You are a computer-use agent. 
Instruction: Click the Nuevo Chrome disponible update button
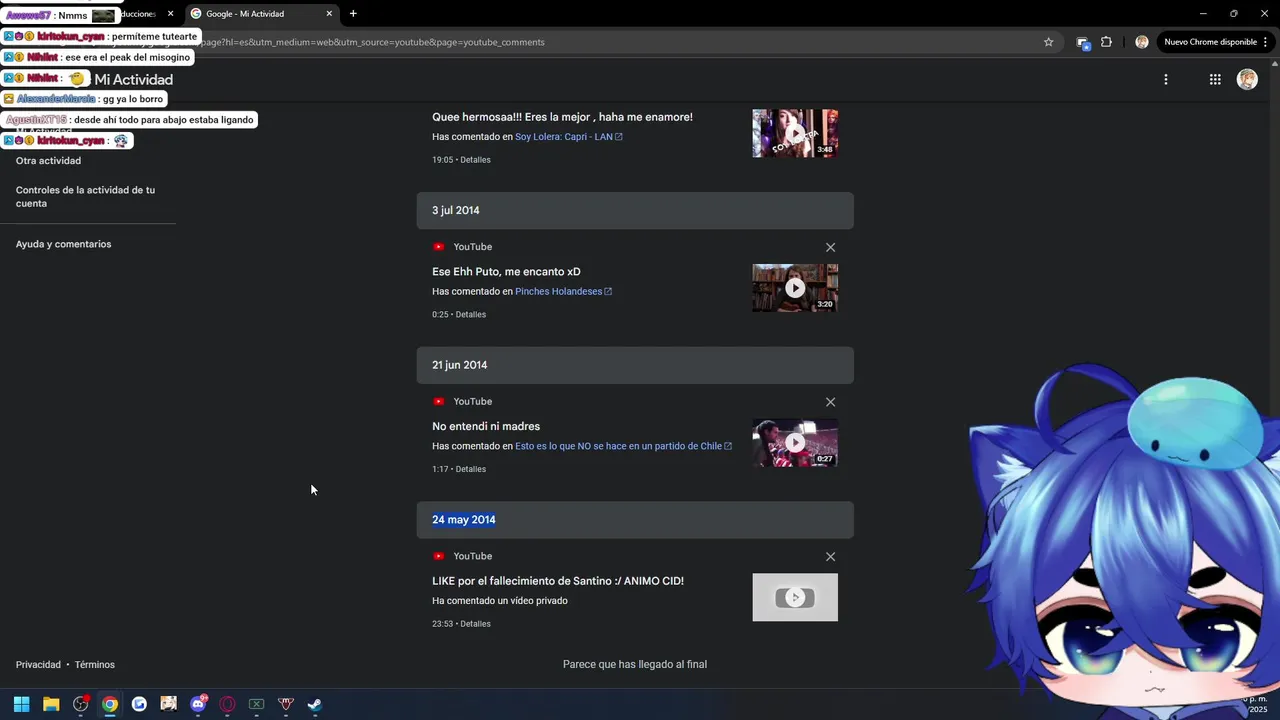pos(1216,42)
